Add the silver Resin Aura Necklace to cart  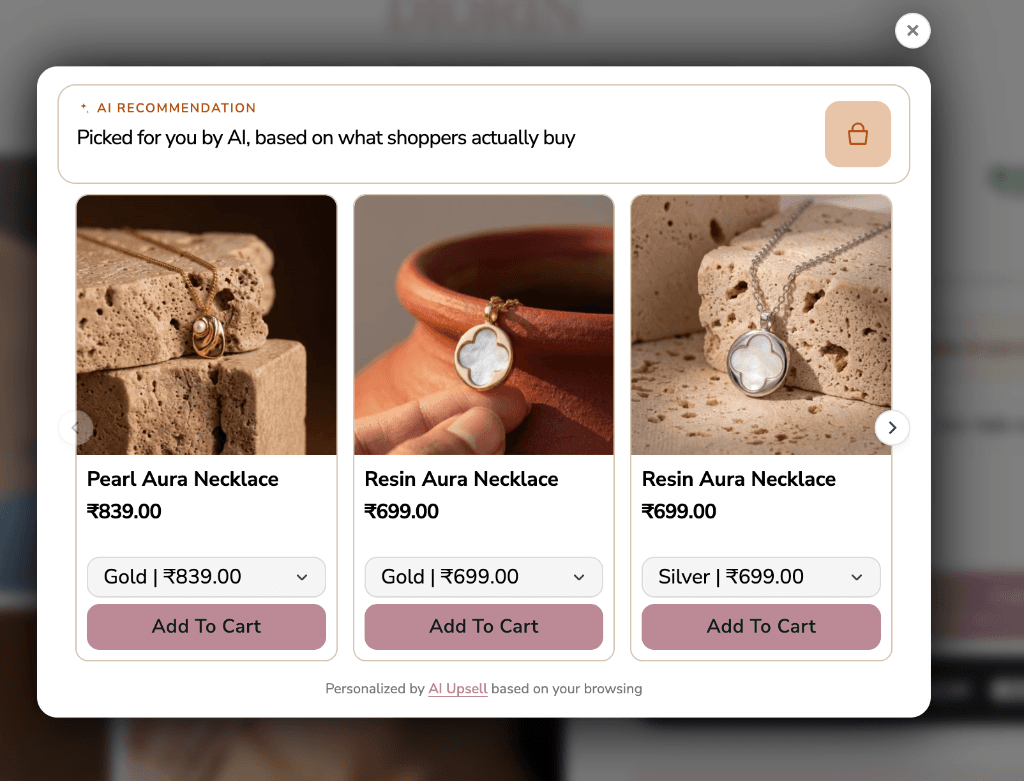761,626
